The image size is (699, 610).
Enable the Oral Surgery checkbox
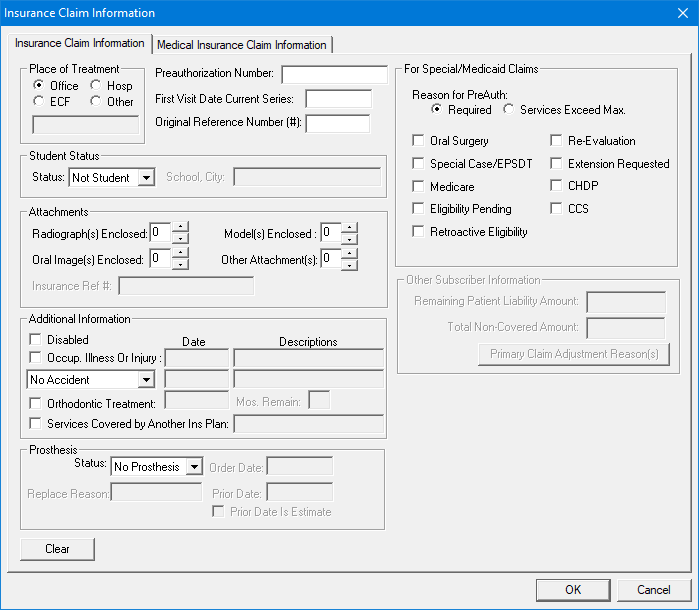click(x=419, y=141)
